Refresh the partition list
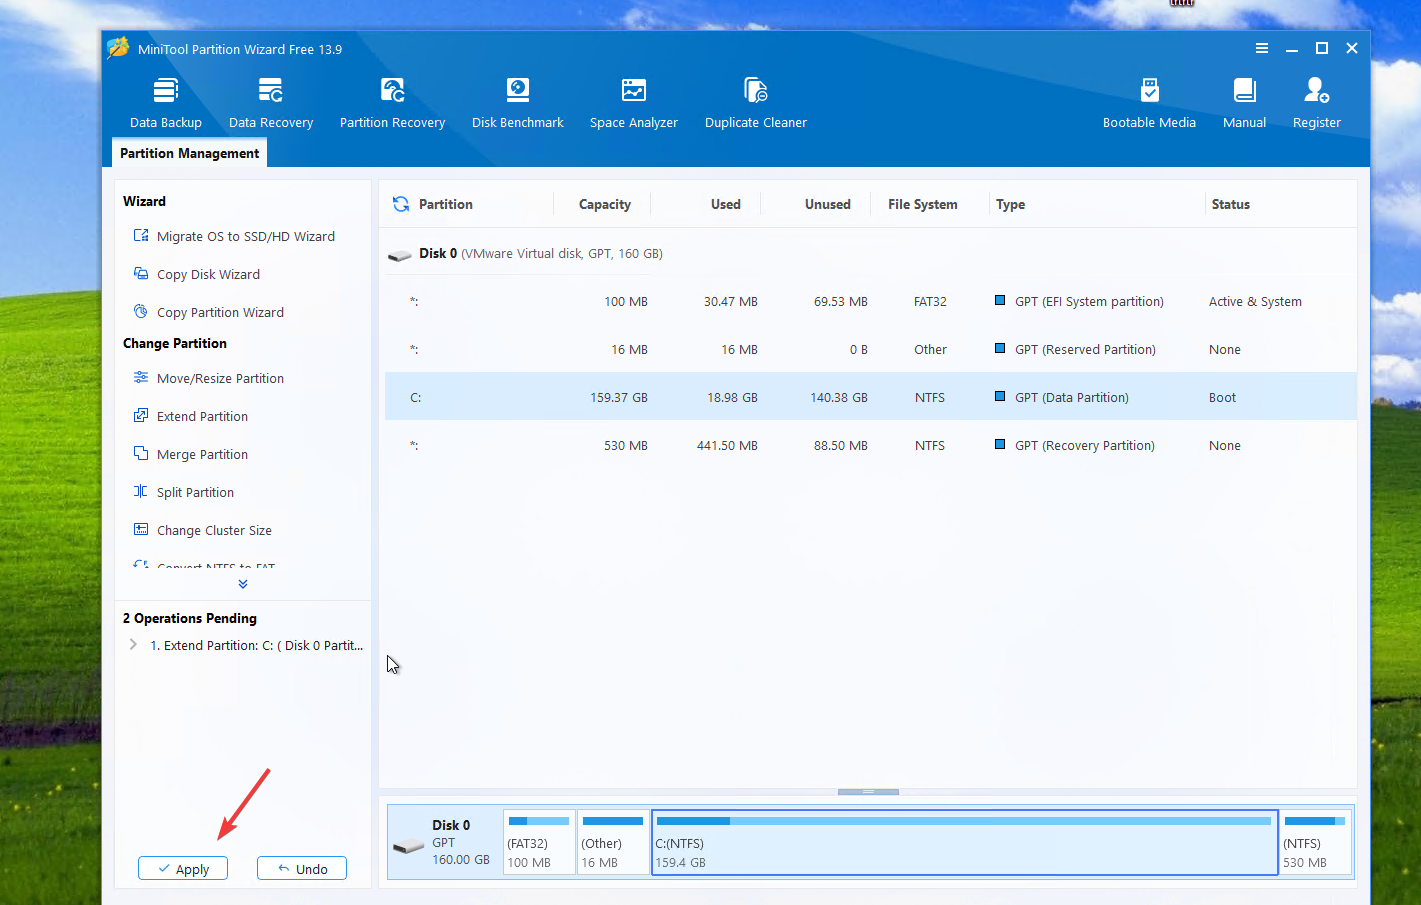This screenshot has height=905, width=1421. tap(401, 204)
